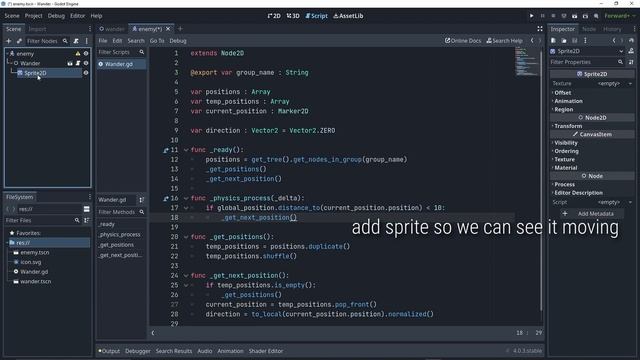This screenshot has height=360, width=640.
Task: Expand the Process section in Inspector
Action: click(564, 184)
